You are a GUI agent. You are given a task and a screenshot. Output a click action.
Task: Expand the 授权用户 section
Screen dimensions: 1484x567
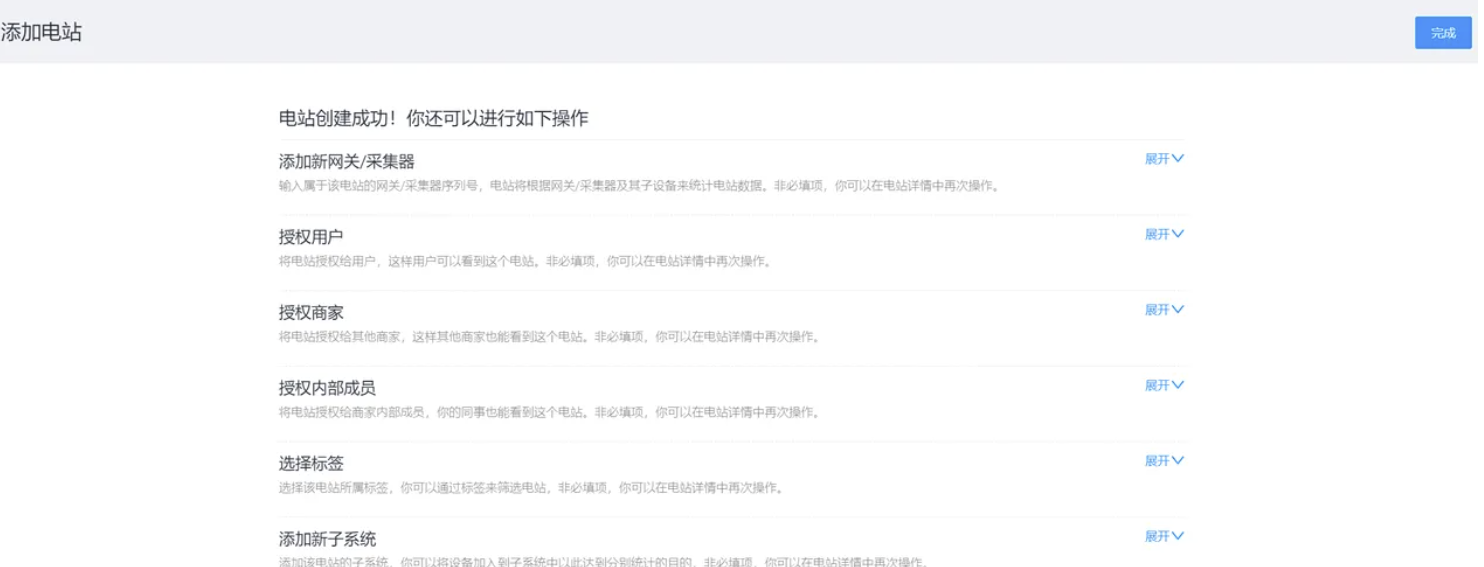pos(1164,234)
